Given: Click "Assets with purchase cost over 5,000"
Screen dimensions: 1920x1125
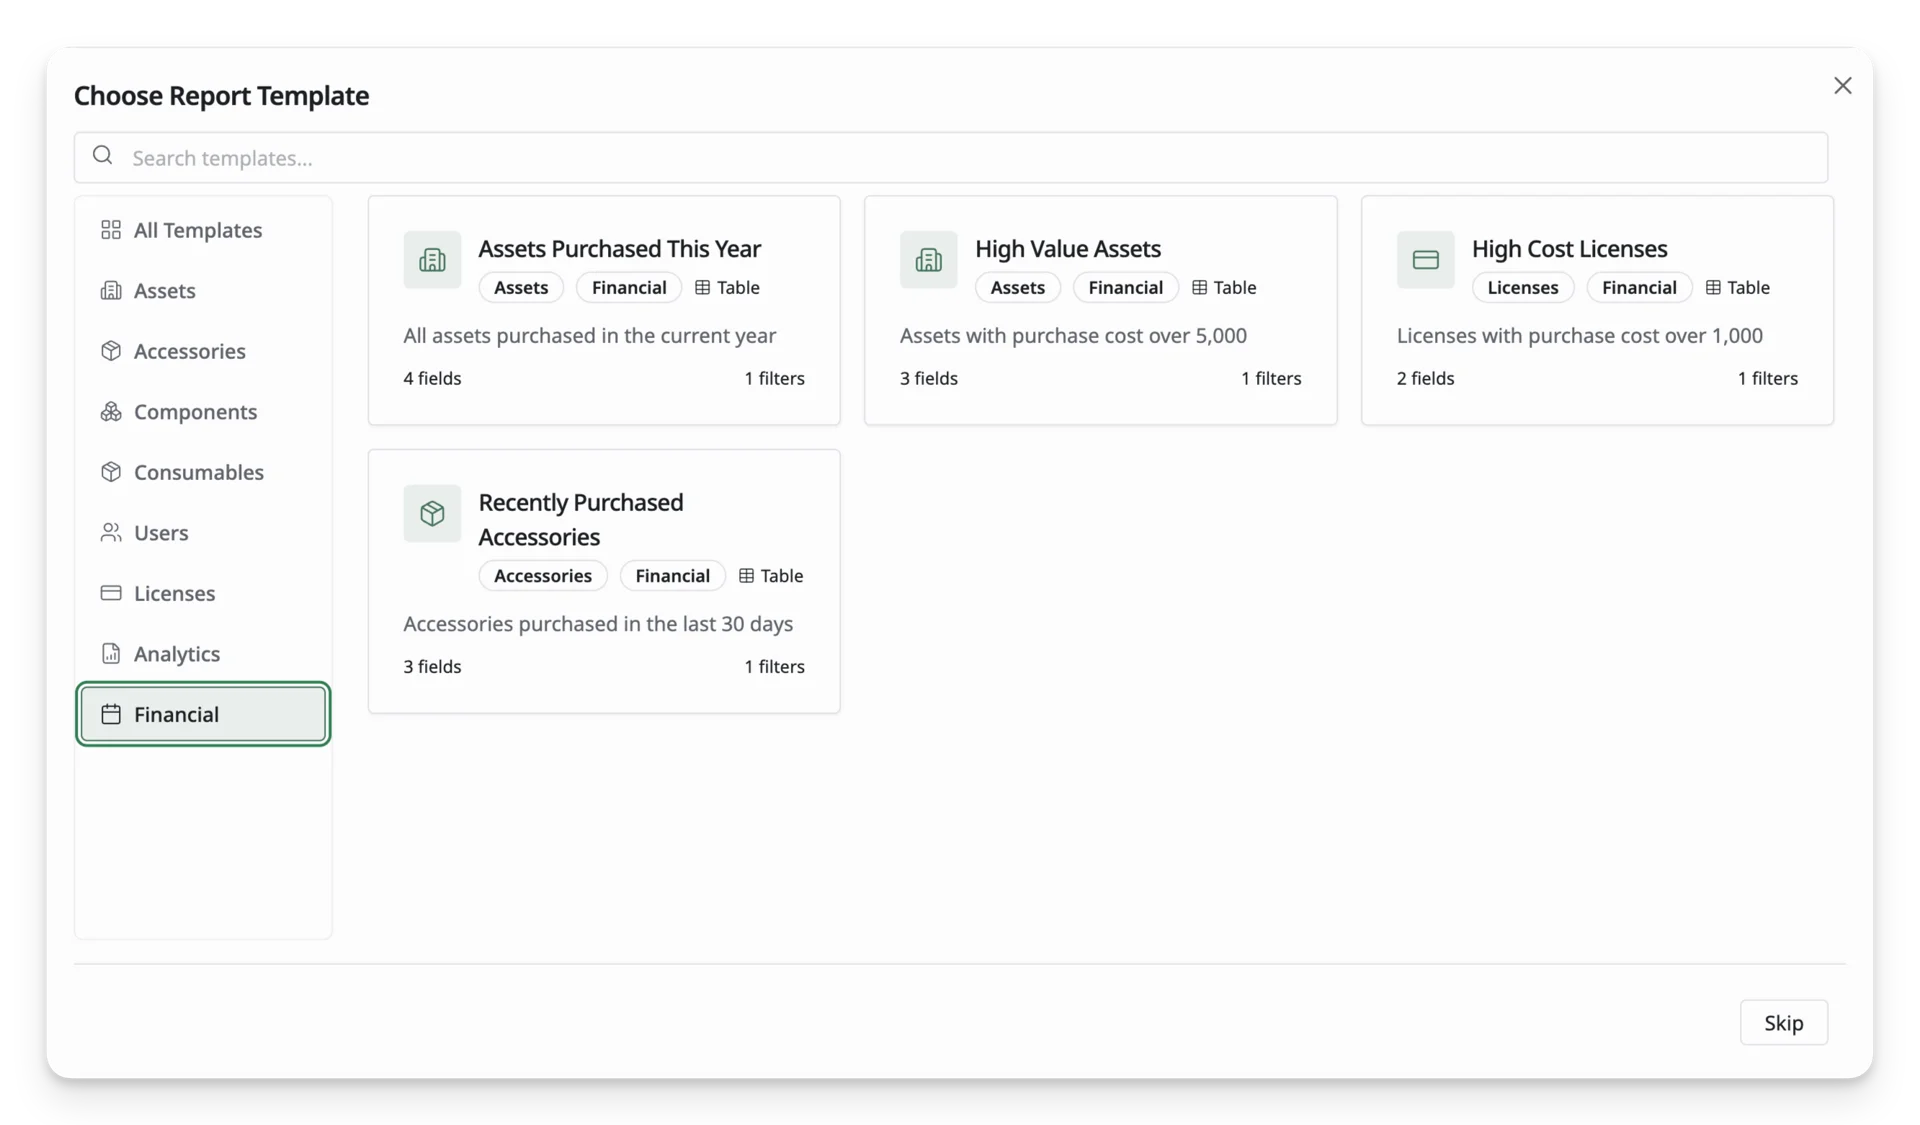Looking at the screenshot, I should click(x=1073, y=336).
